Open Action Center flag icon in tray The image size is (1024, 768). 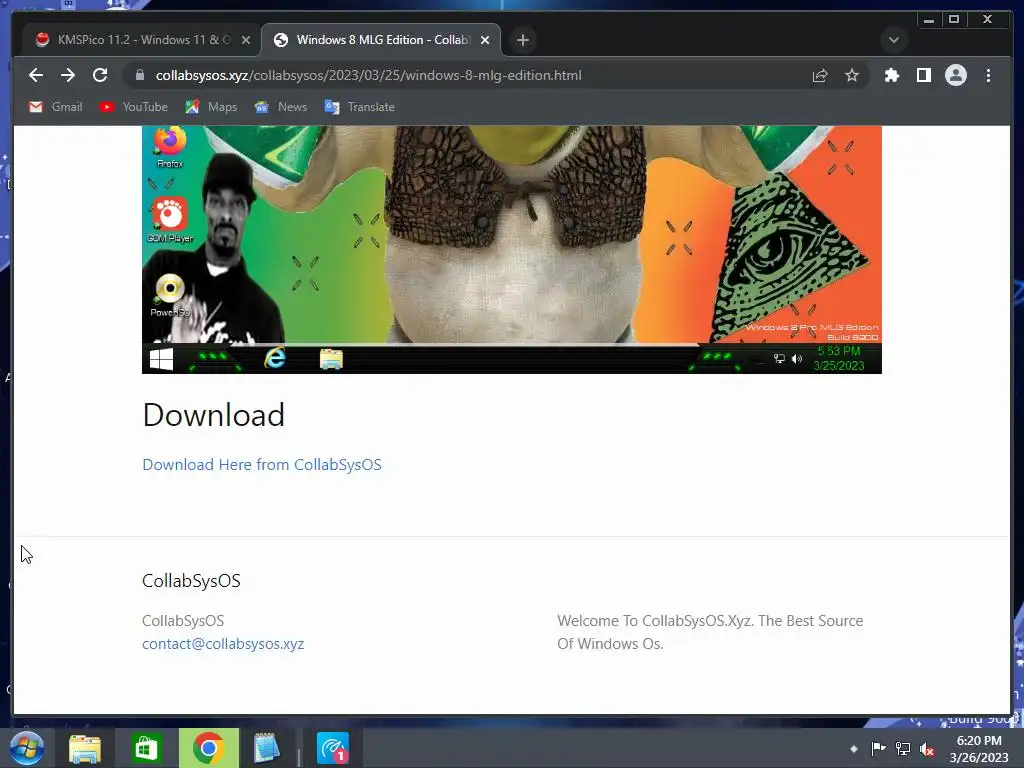878,749
